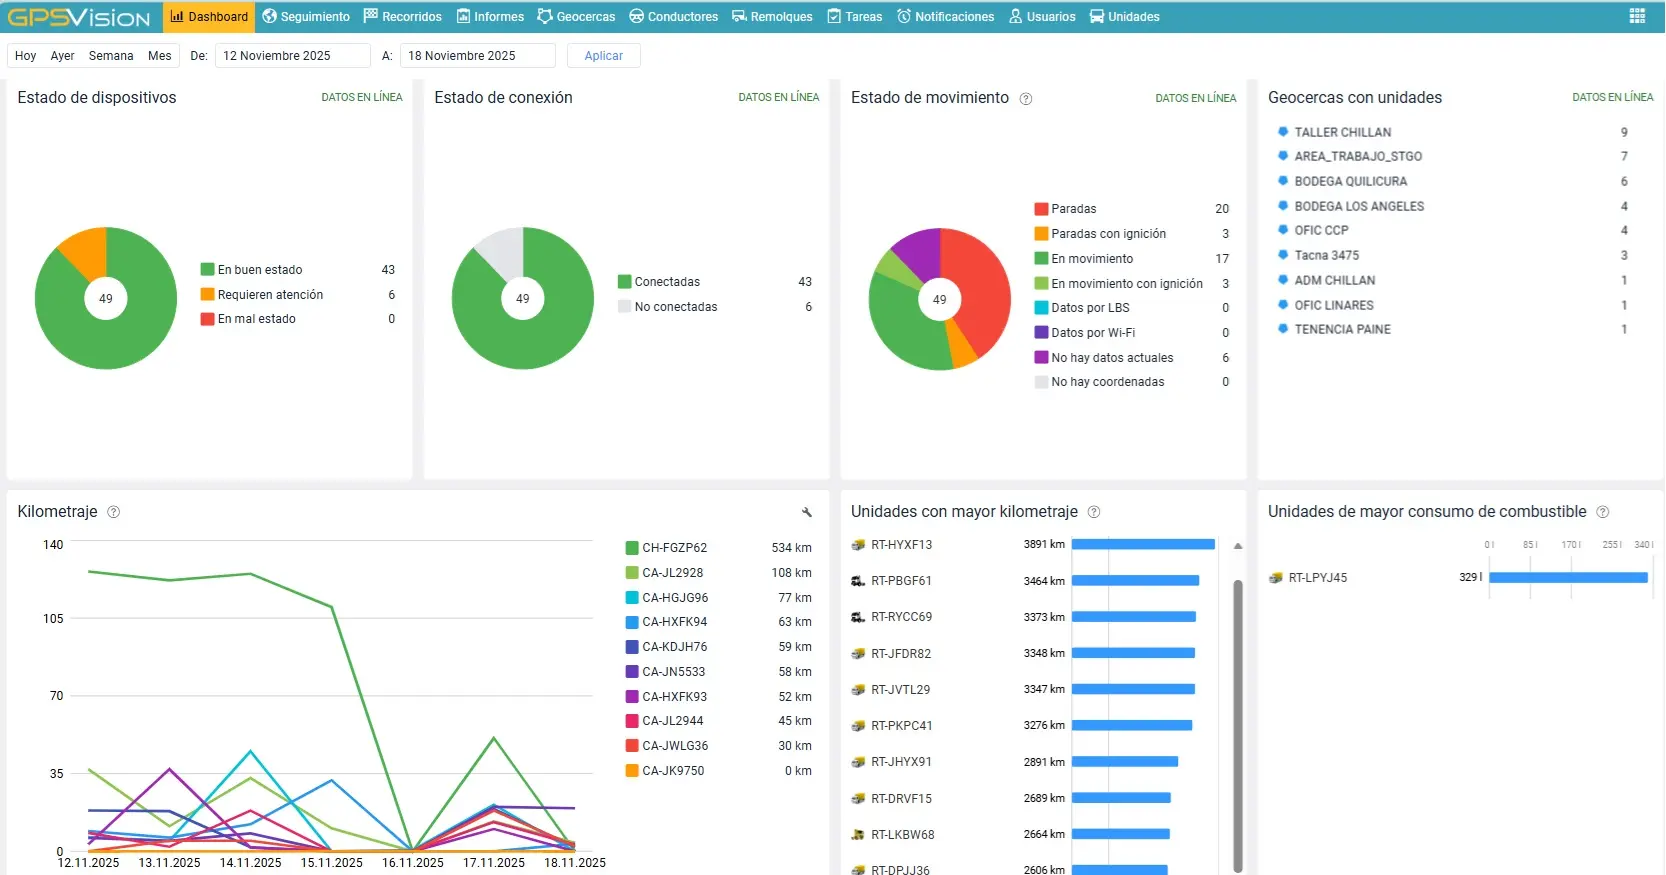1666x875 pixels.
Task: Click help icon beside combustible panel title
Action: (x=1603, y=512)
